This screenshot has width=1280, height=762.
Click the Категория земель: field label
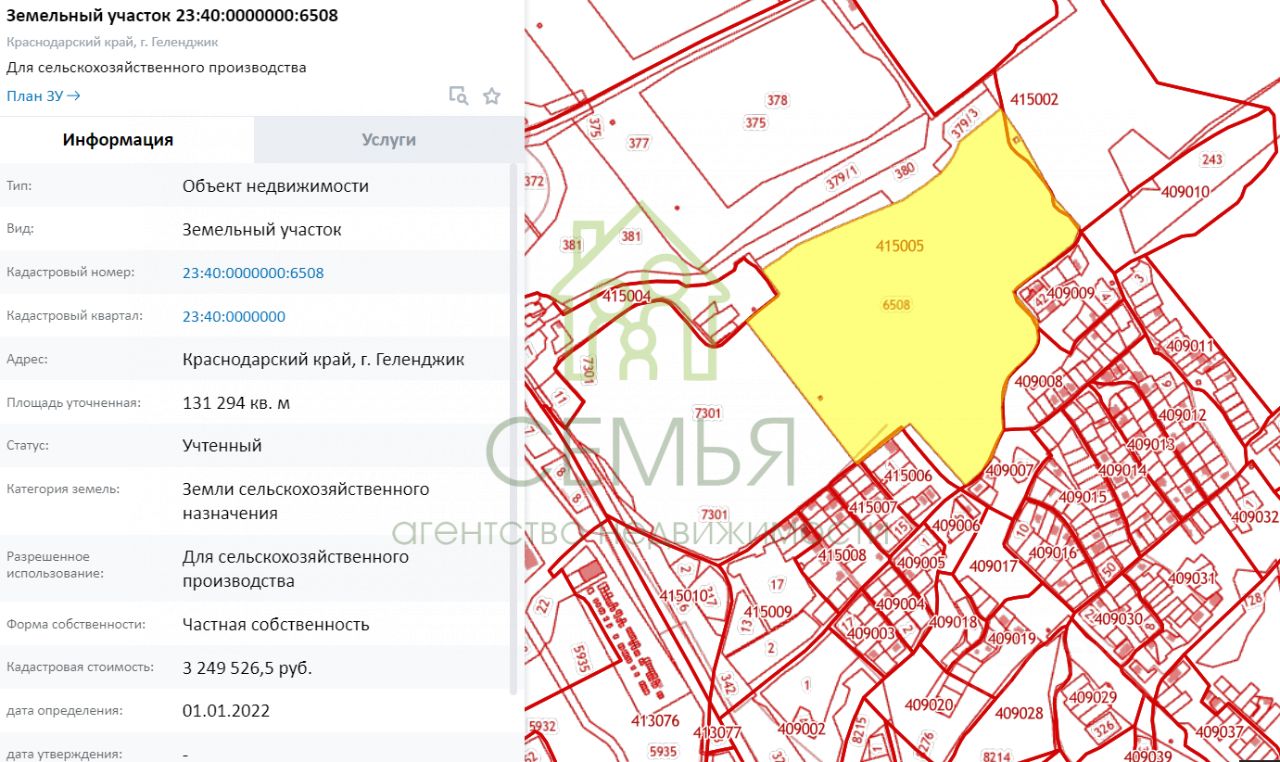(63, 489)
